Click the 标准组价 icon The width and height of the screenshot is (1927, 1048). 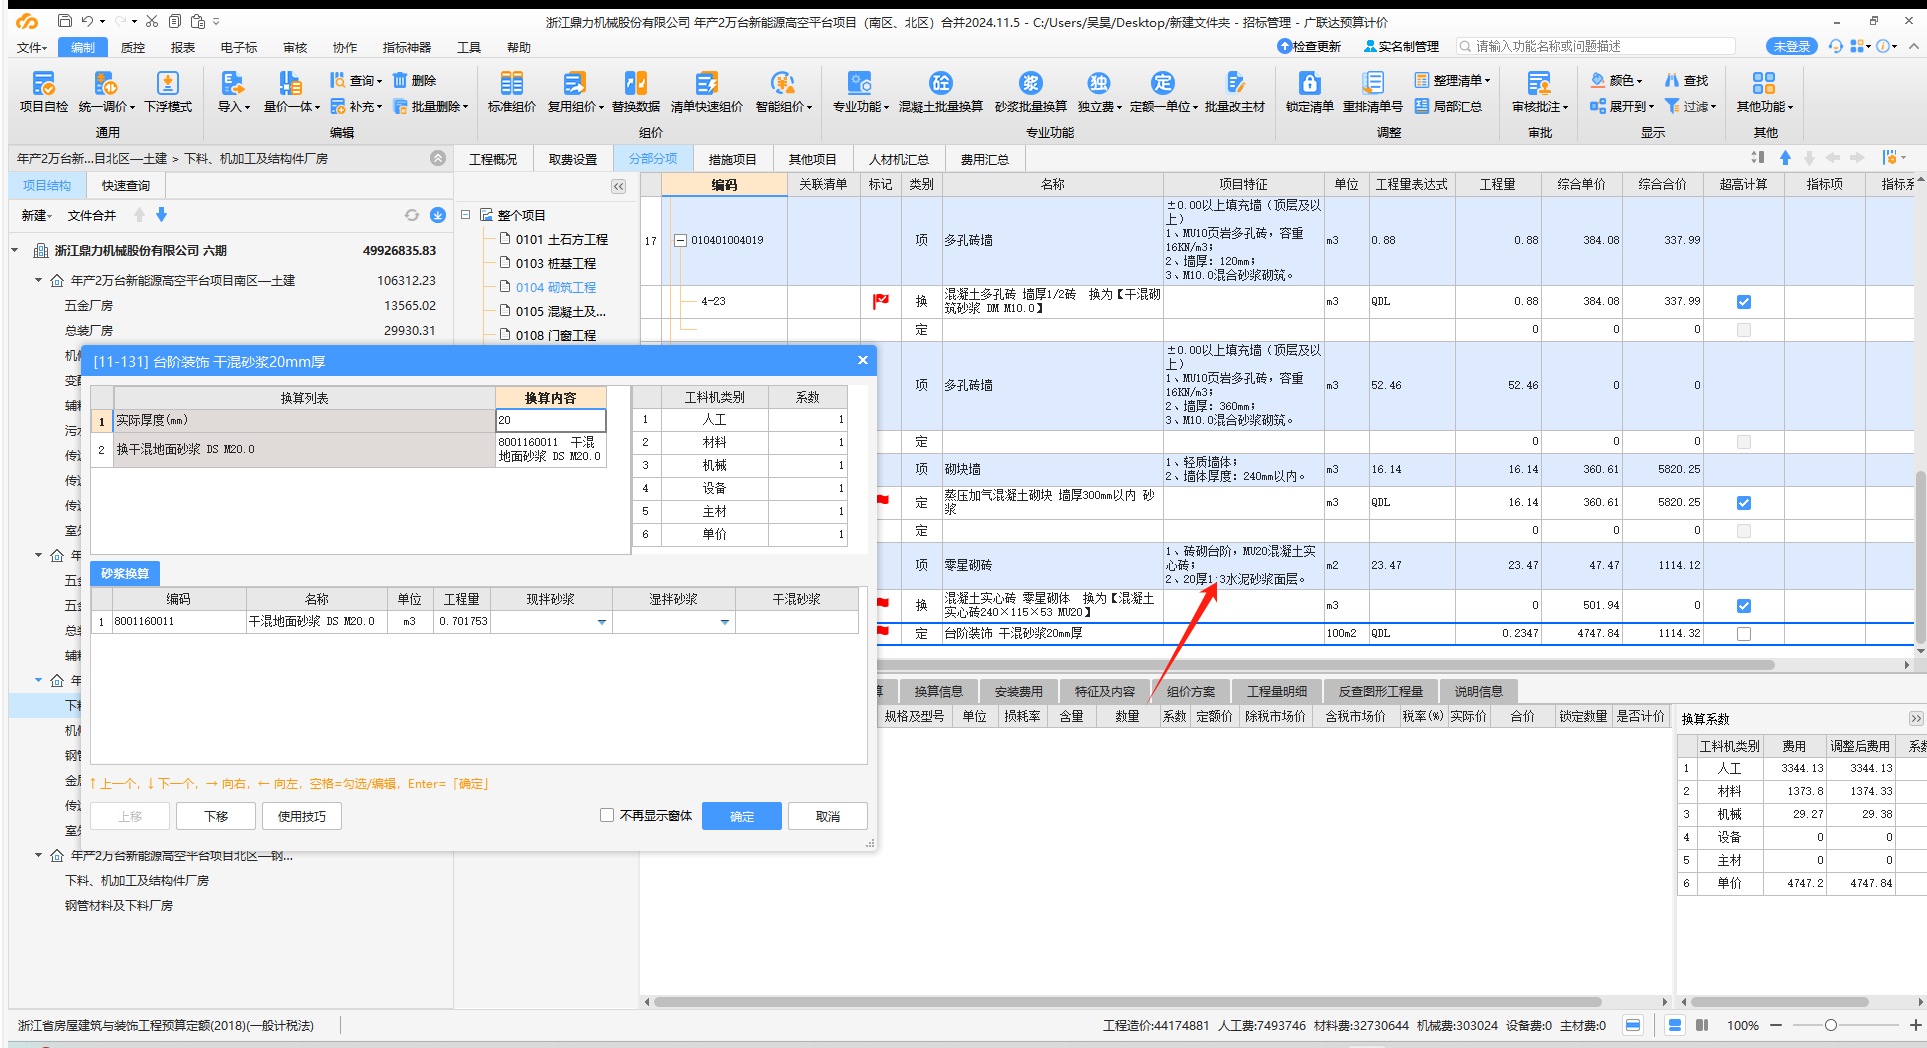tap(511, 91)
